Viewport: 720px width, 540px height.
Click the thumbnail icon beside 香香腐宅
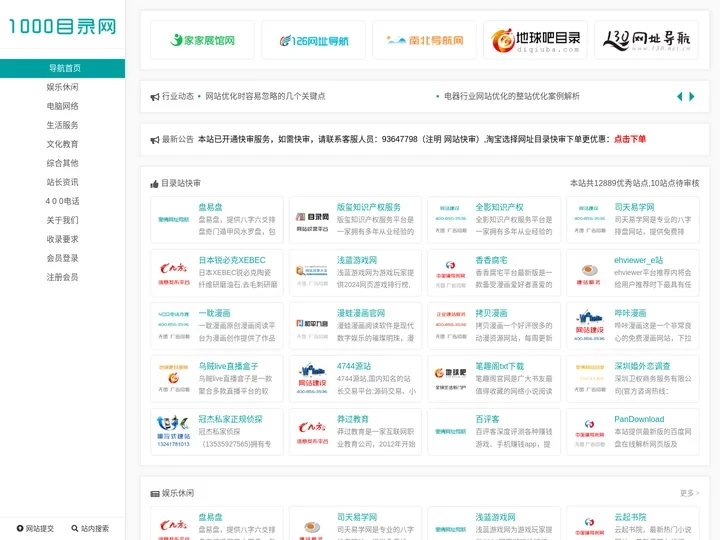(x=451, y=273)
